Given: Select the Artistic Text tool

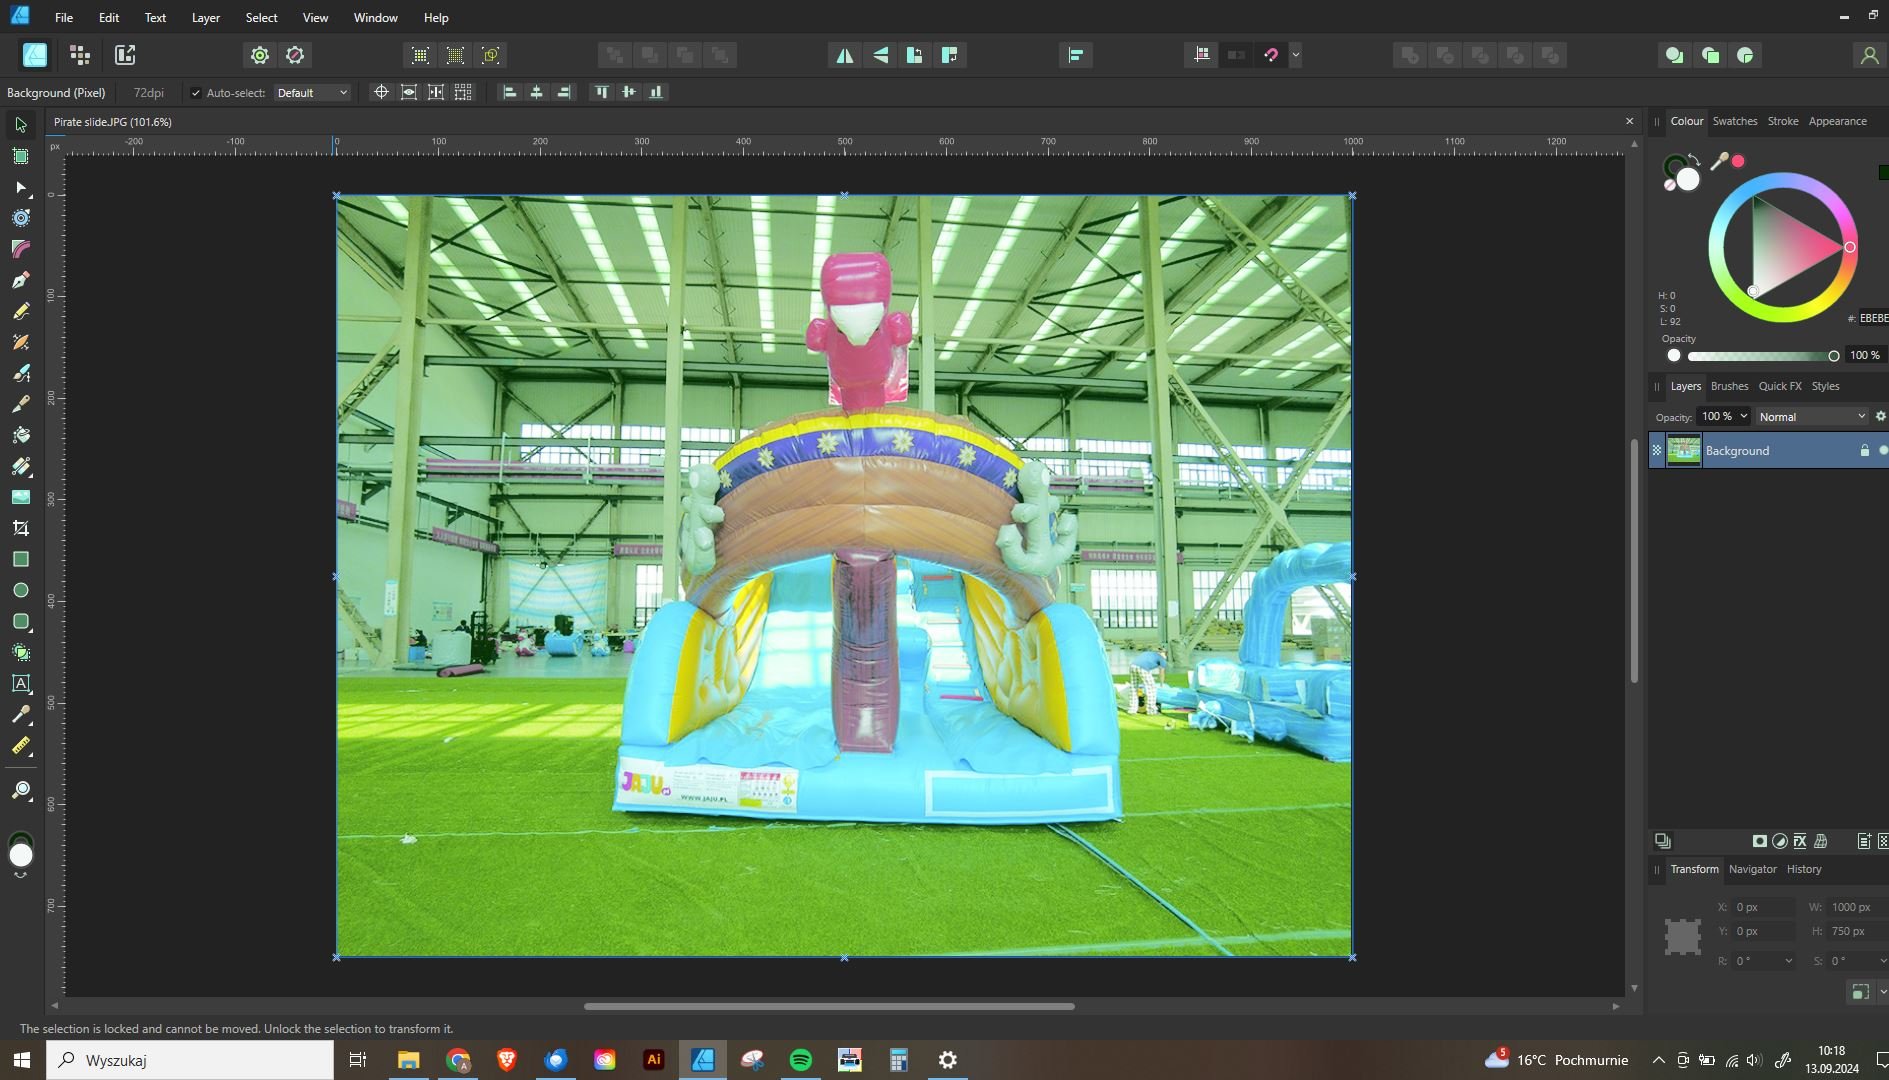Looking at the screenshot, I should pos(21,684).
